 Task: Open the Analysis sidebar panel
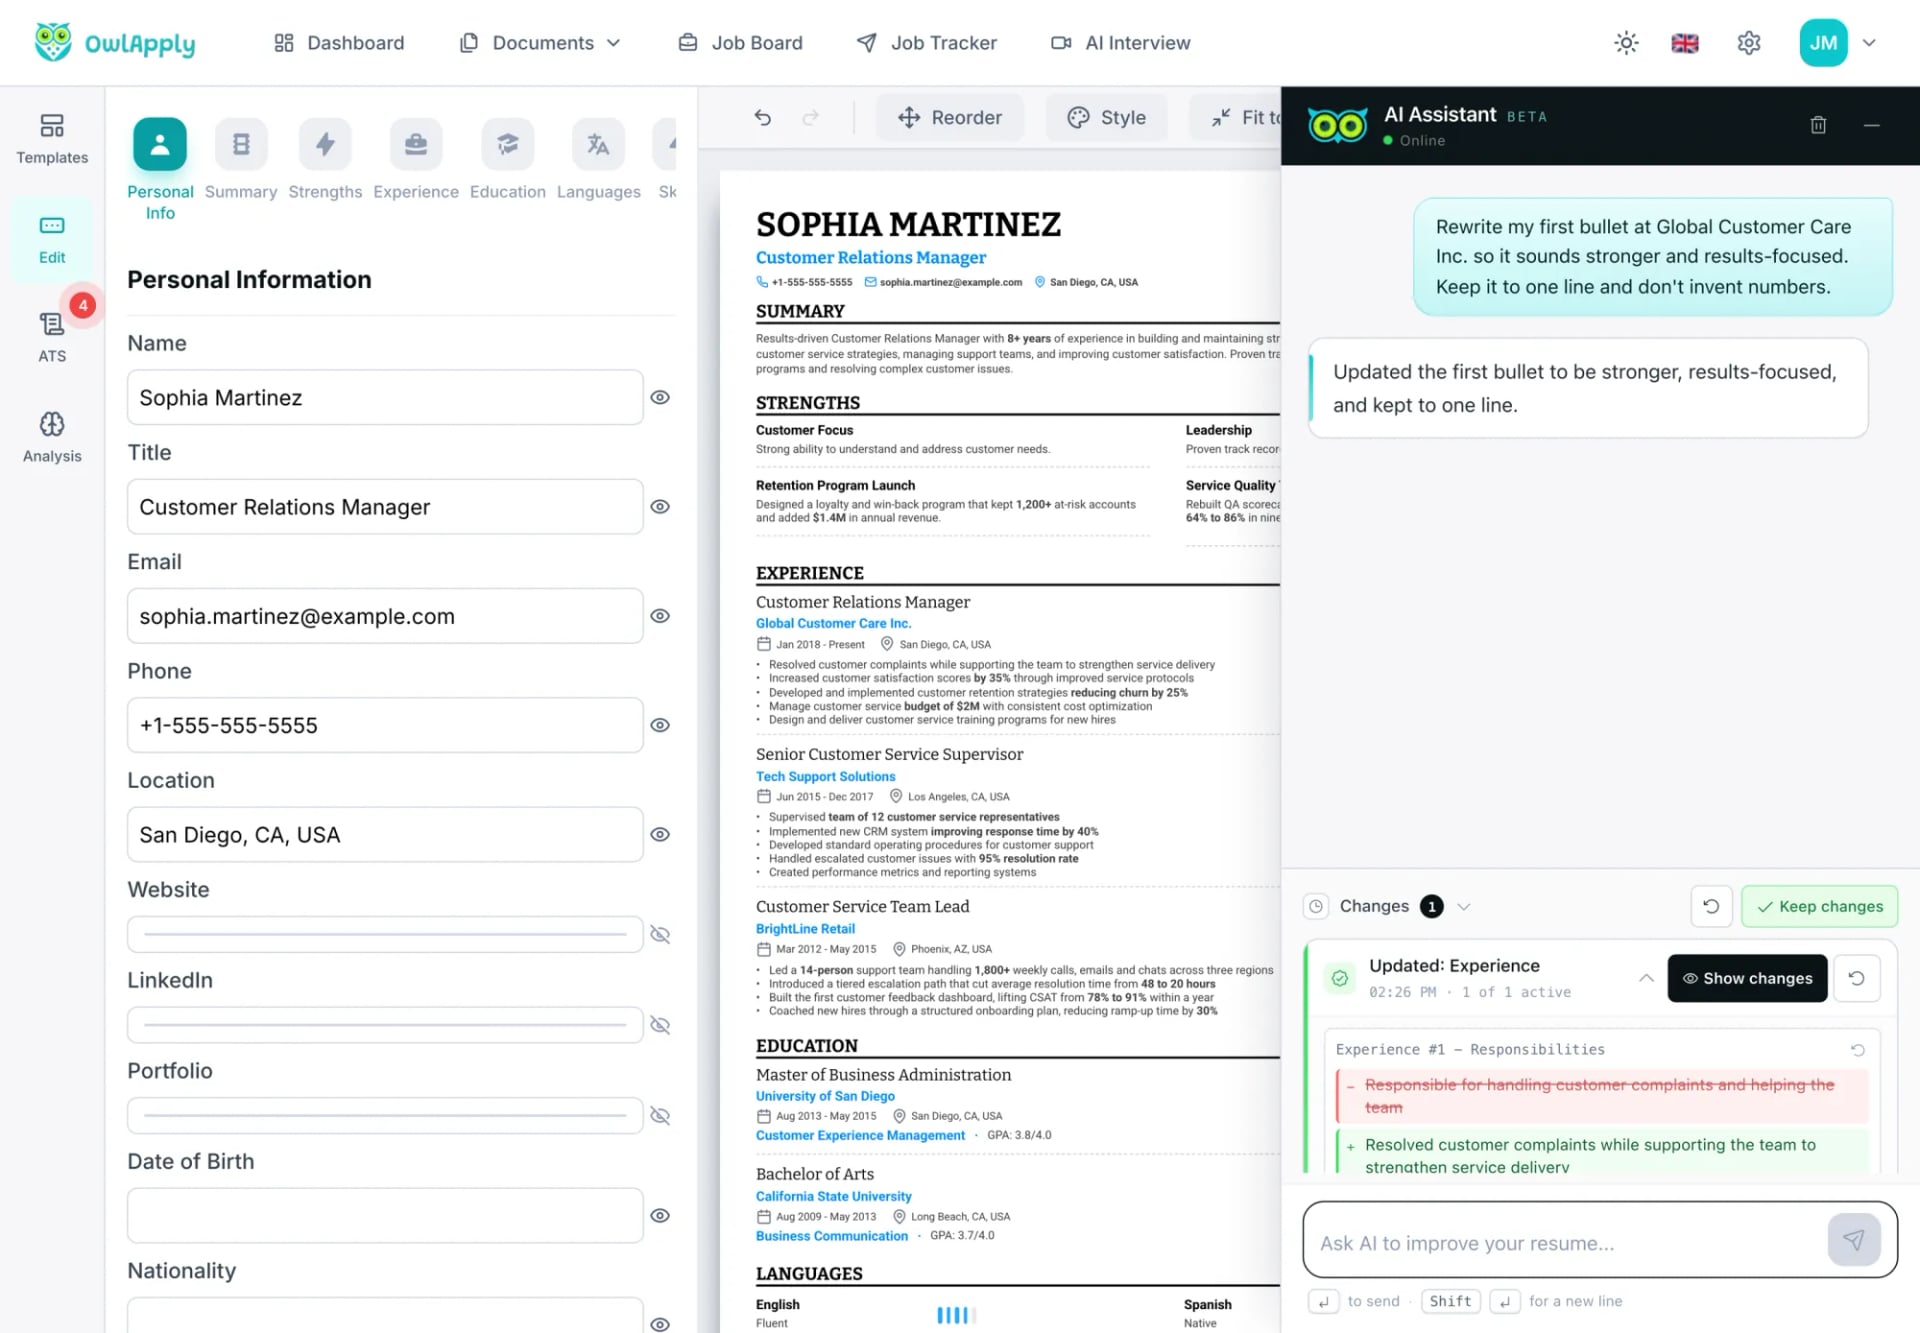52,437
